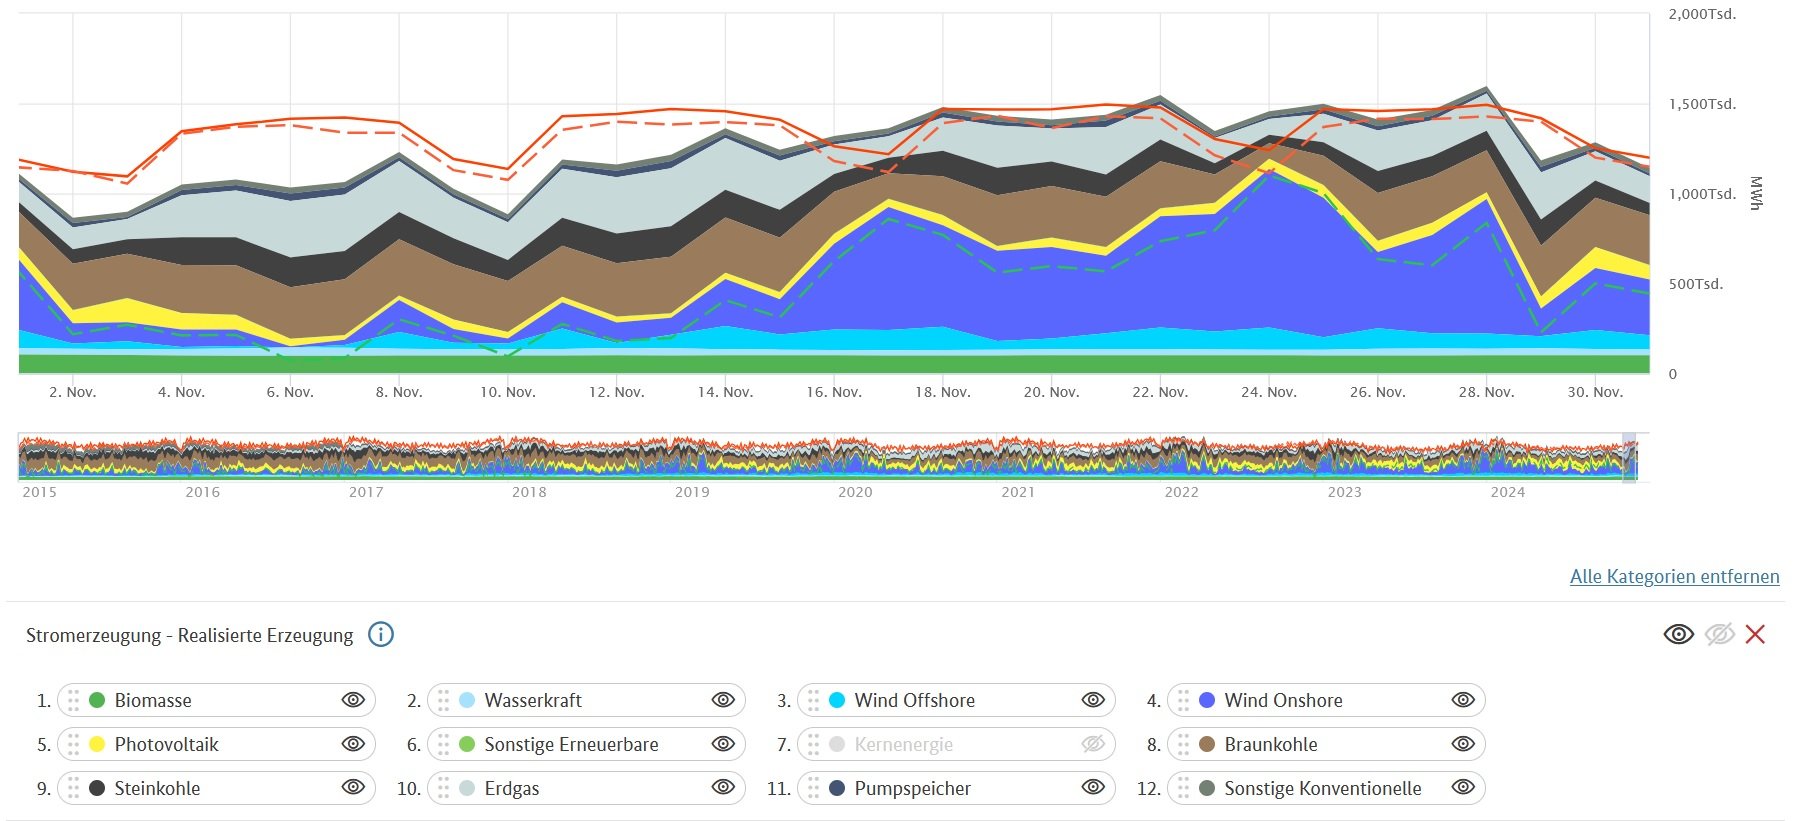Click the drag handle of Photovoltaik

pos(73,744)
